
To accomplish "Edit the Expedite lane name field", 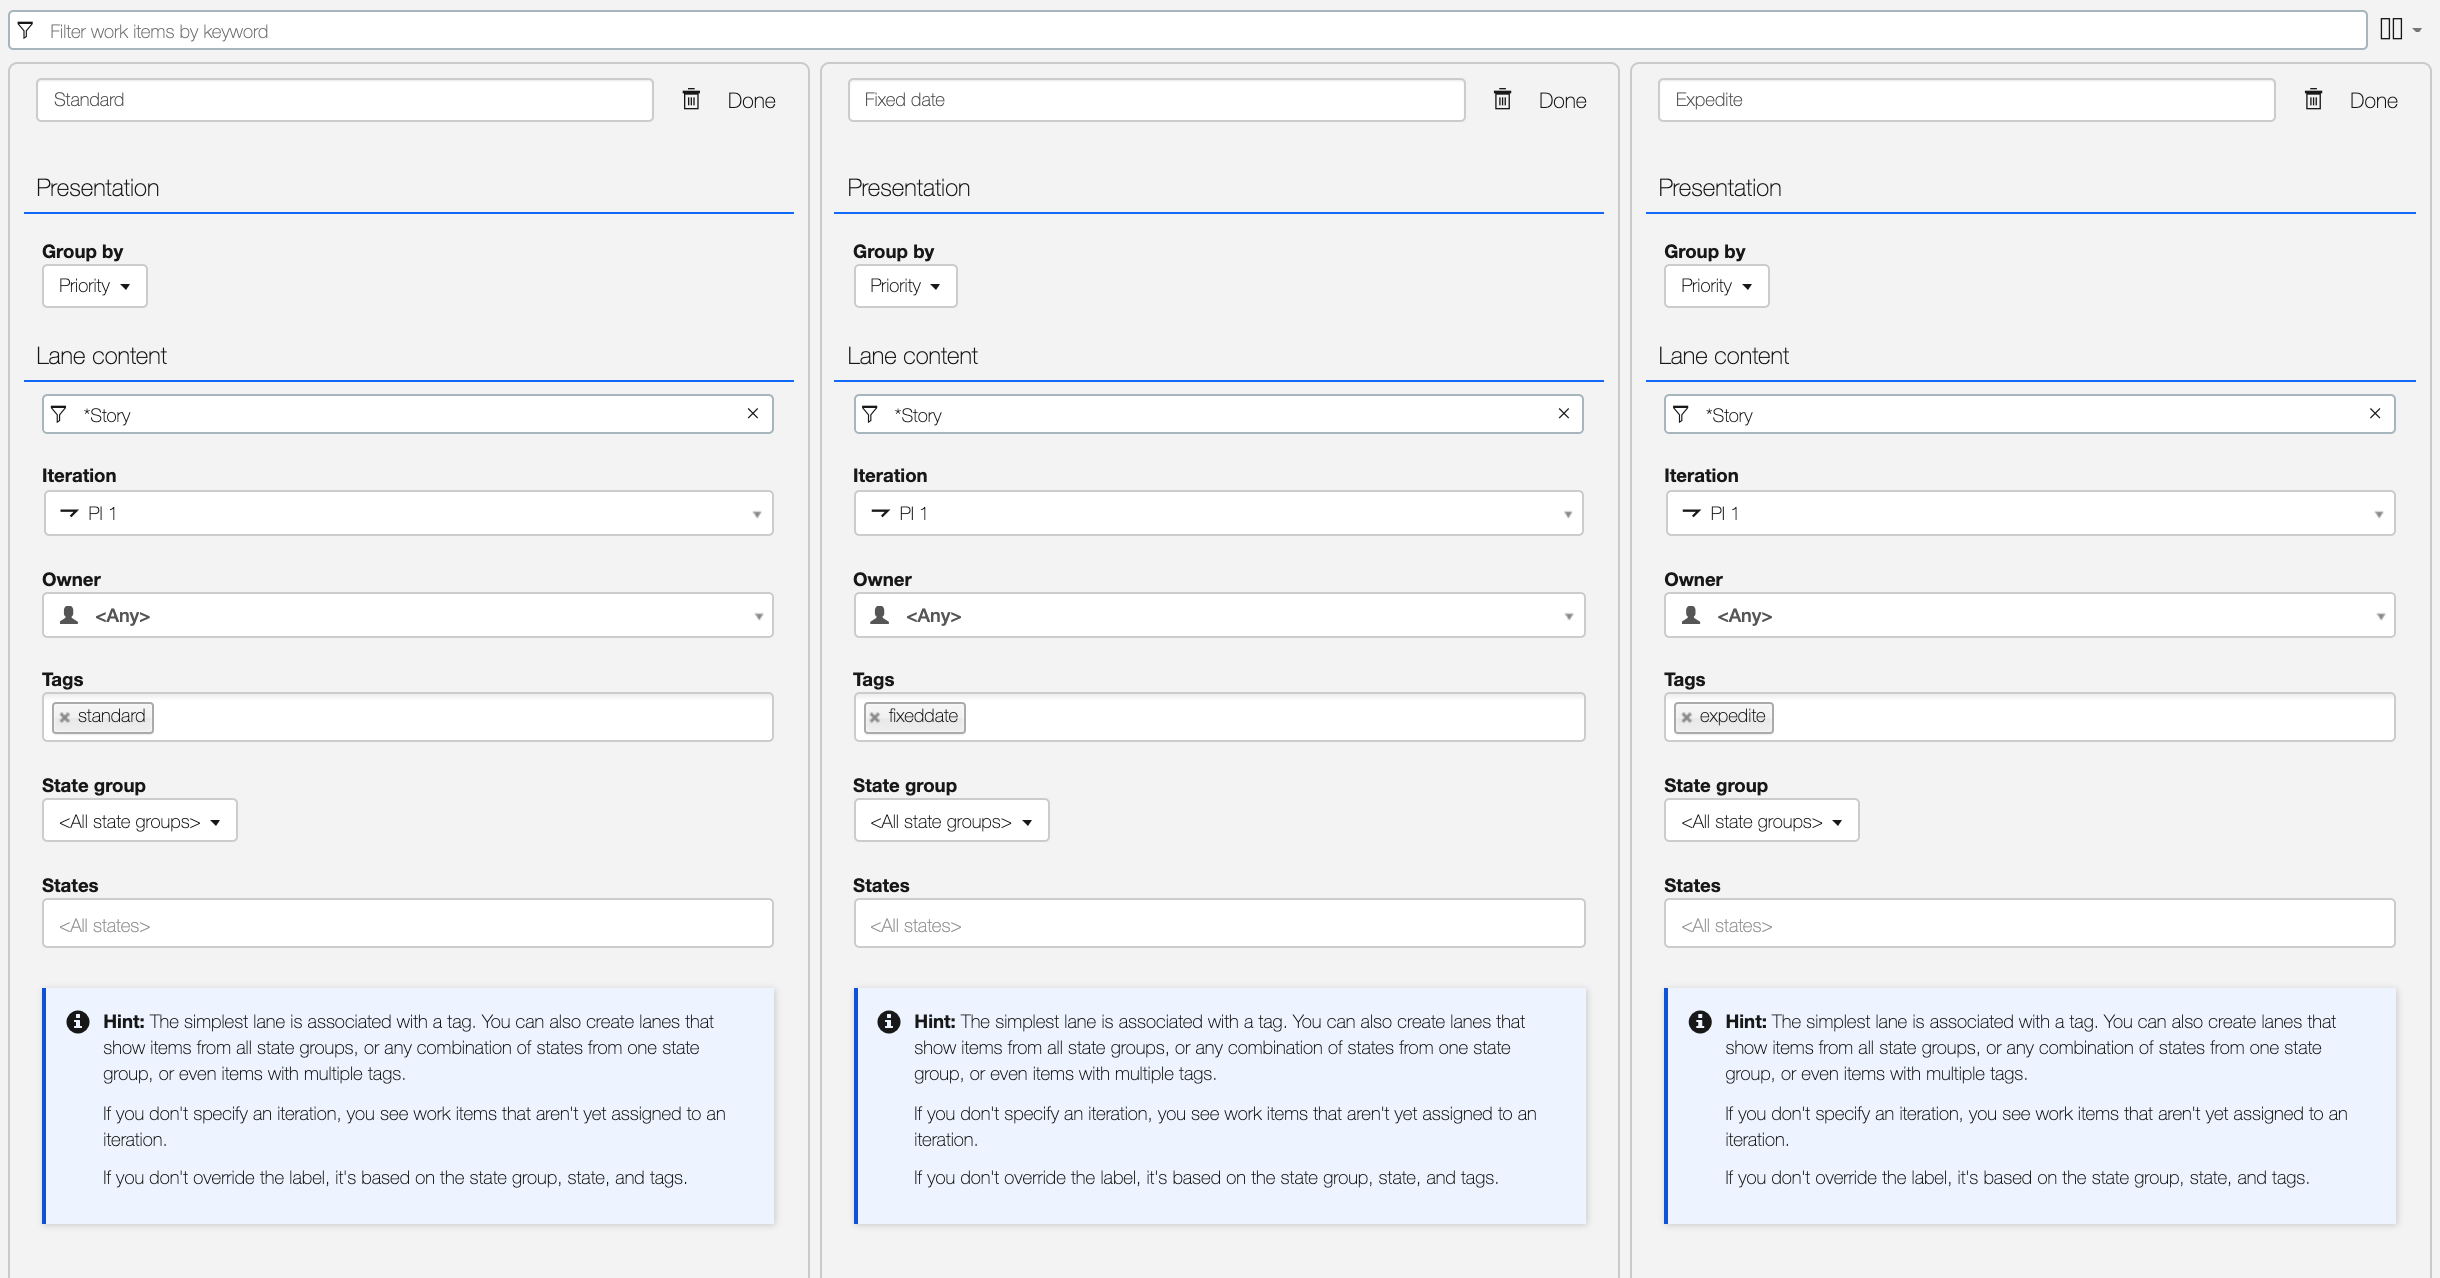I will [x=1965, y=100].
